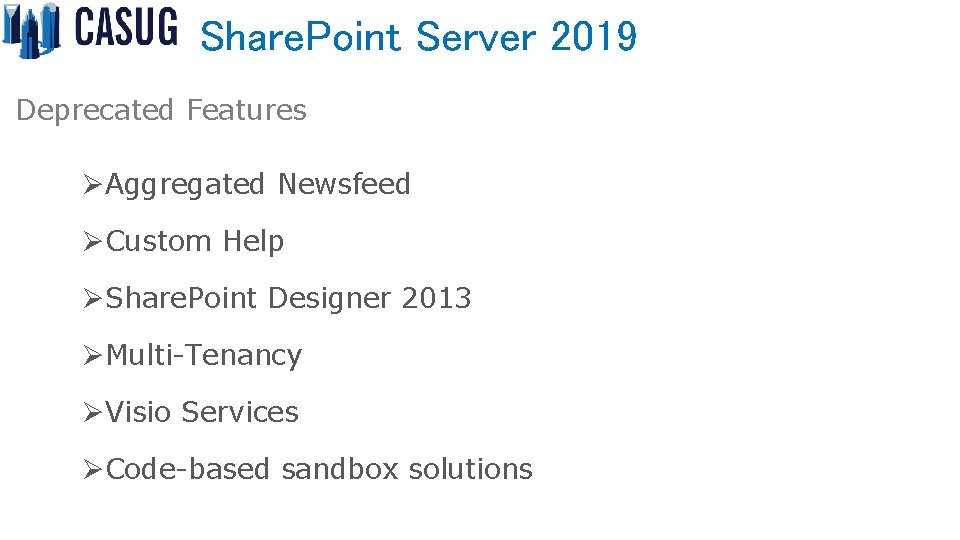
Task: Click the arrow bullet beside Code-based sandbox solutions
Action: click(92, 470)
